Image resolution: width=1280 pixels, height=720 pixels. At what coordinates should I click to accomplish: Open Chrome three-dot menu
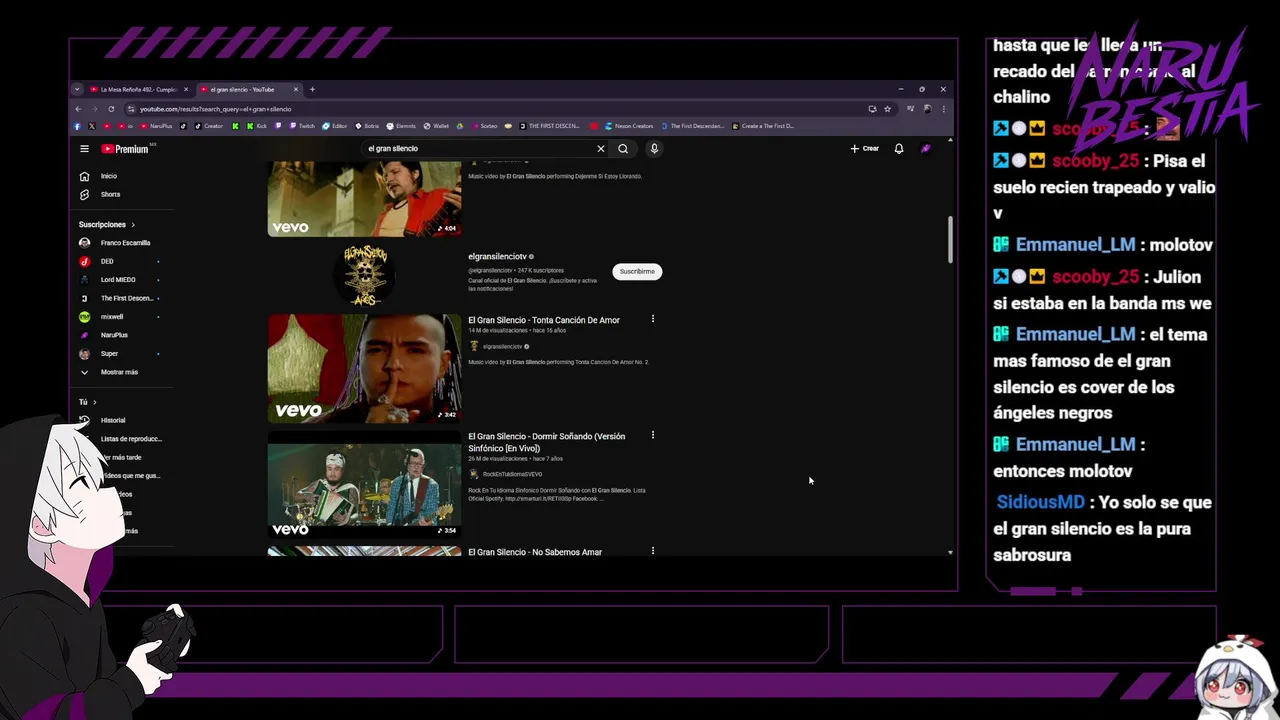pyautogui.click(x=943, y=109)
